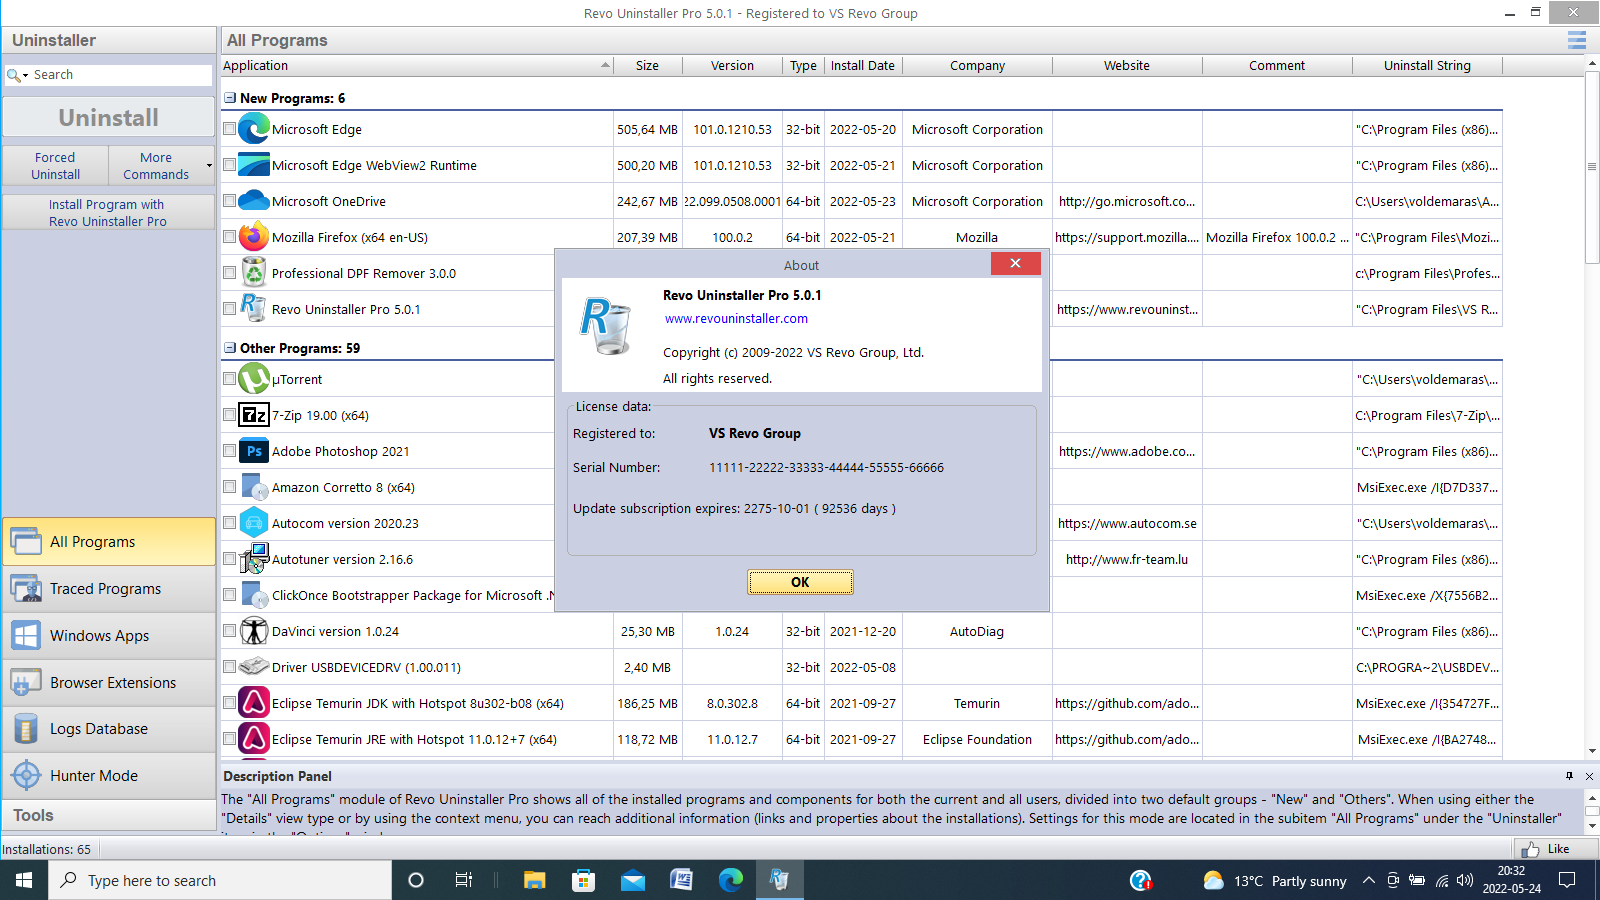Click the Like thumbs-up icon in status bar

[1531, 849]
